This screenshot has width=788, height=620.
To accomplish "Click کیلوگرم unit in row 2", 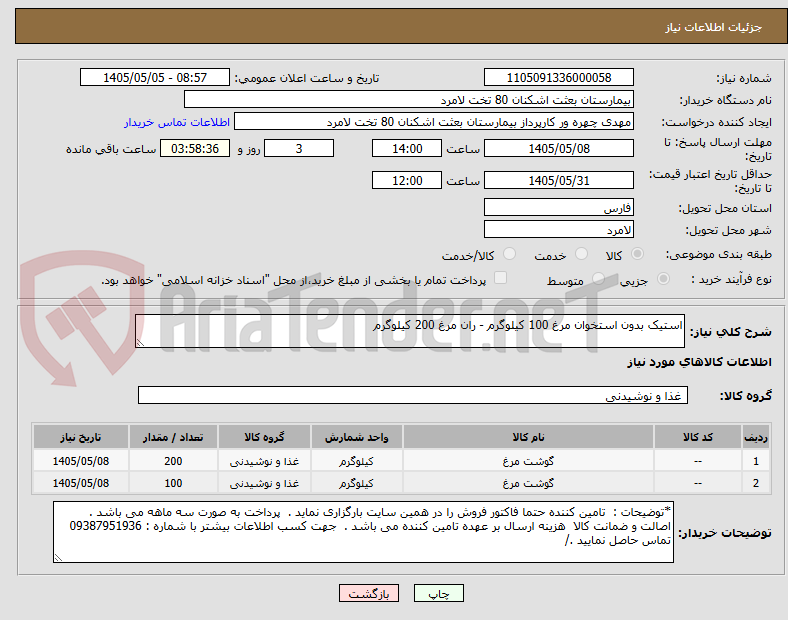I will [x=356, y=483].
